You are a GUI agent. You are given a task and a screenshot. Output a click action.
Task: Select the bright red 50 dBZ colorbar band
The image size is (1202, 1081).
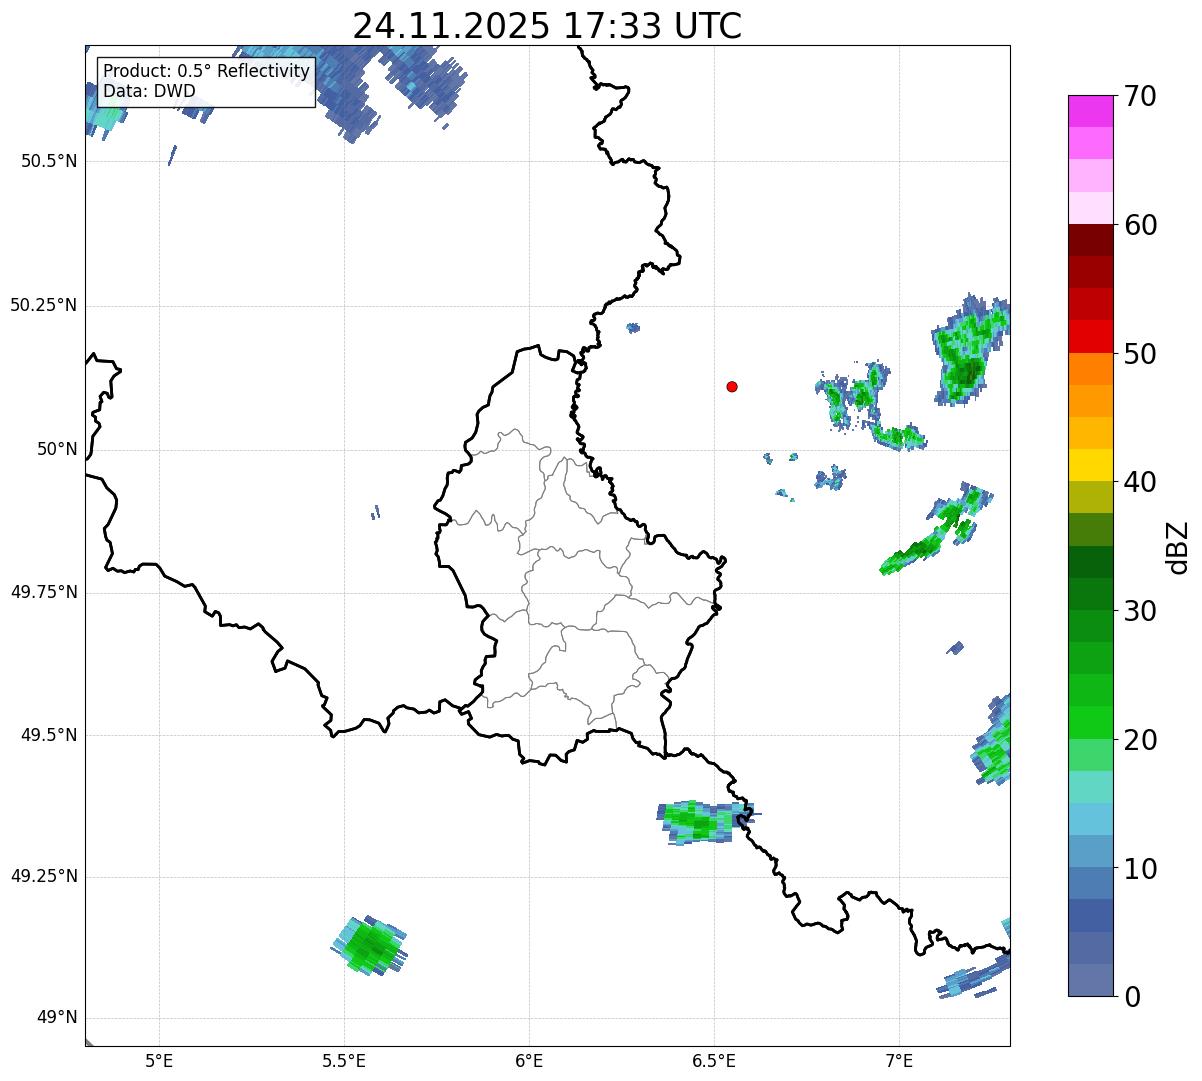coord(1090,336)
